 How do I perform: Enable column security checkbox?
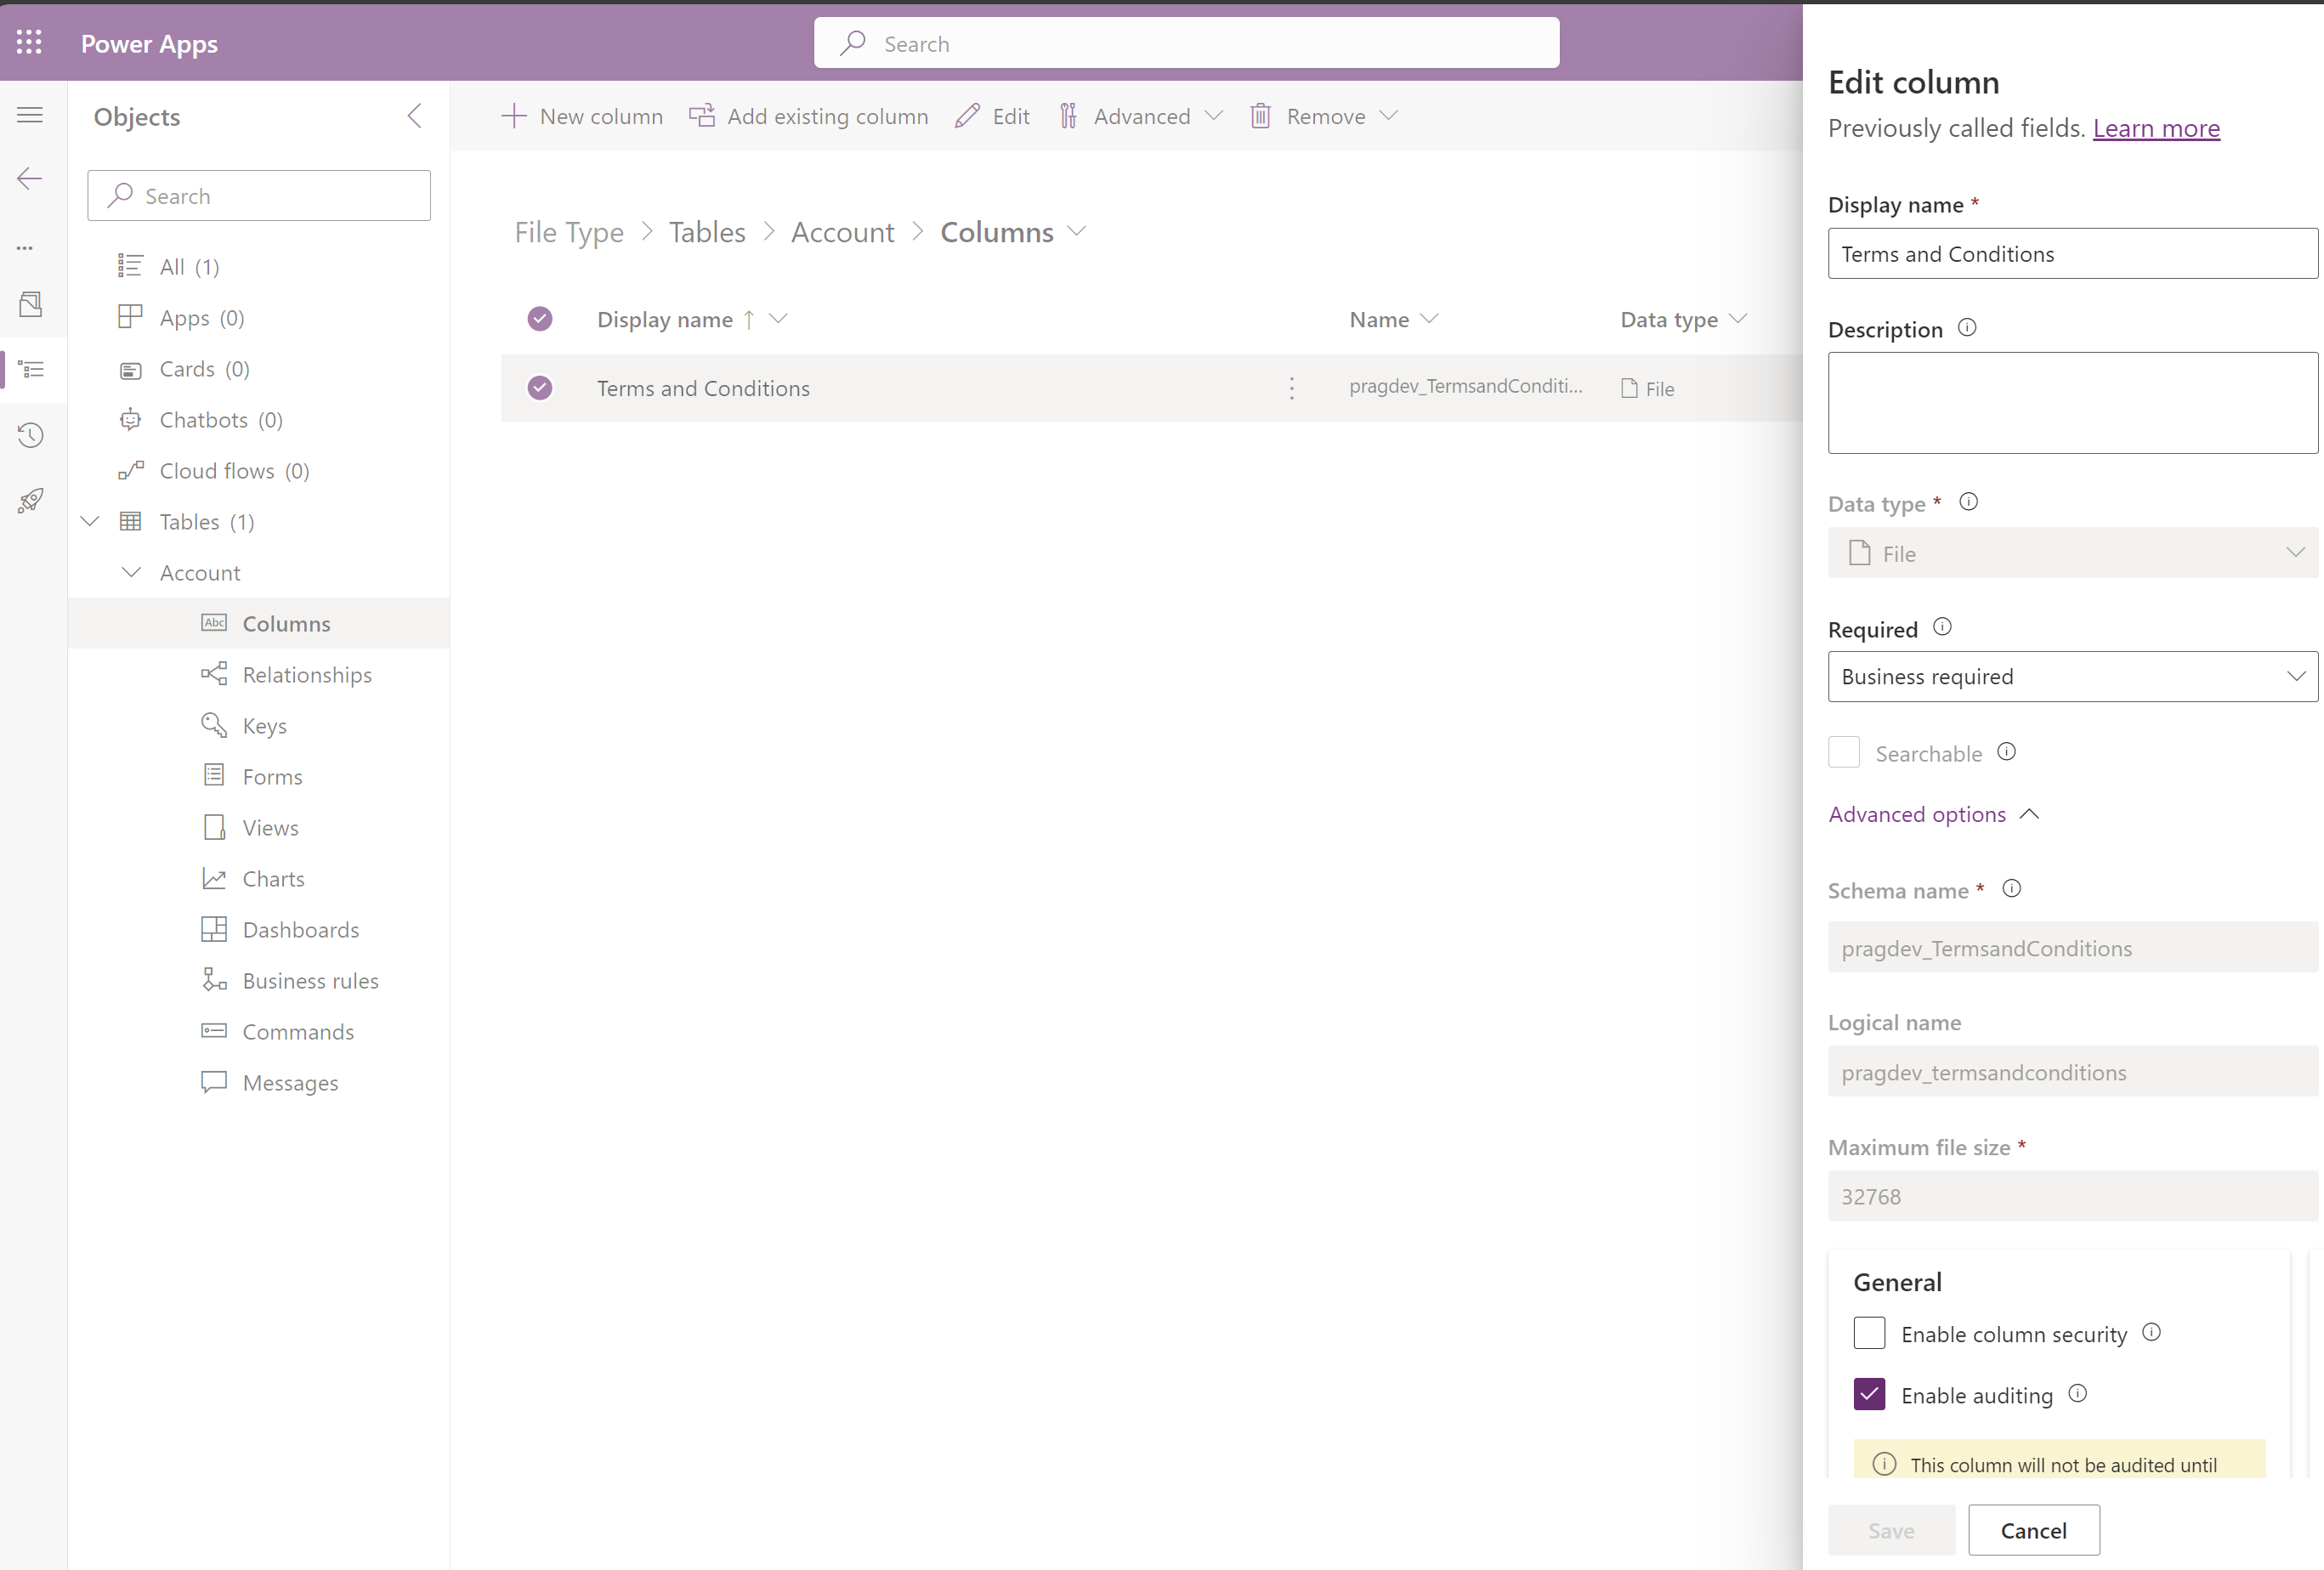1868,1333
